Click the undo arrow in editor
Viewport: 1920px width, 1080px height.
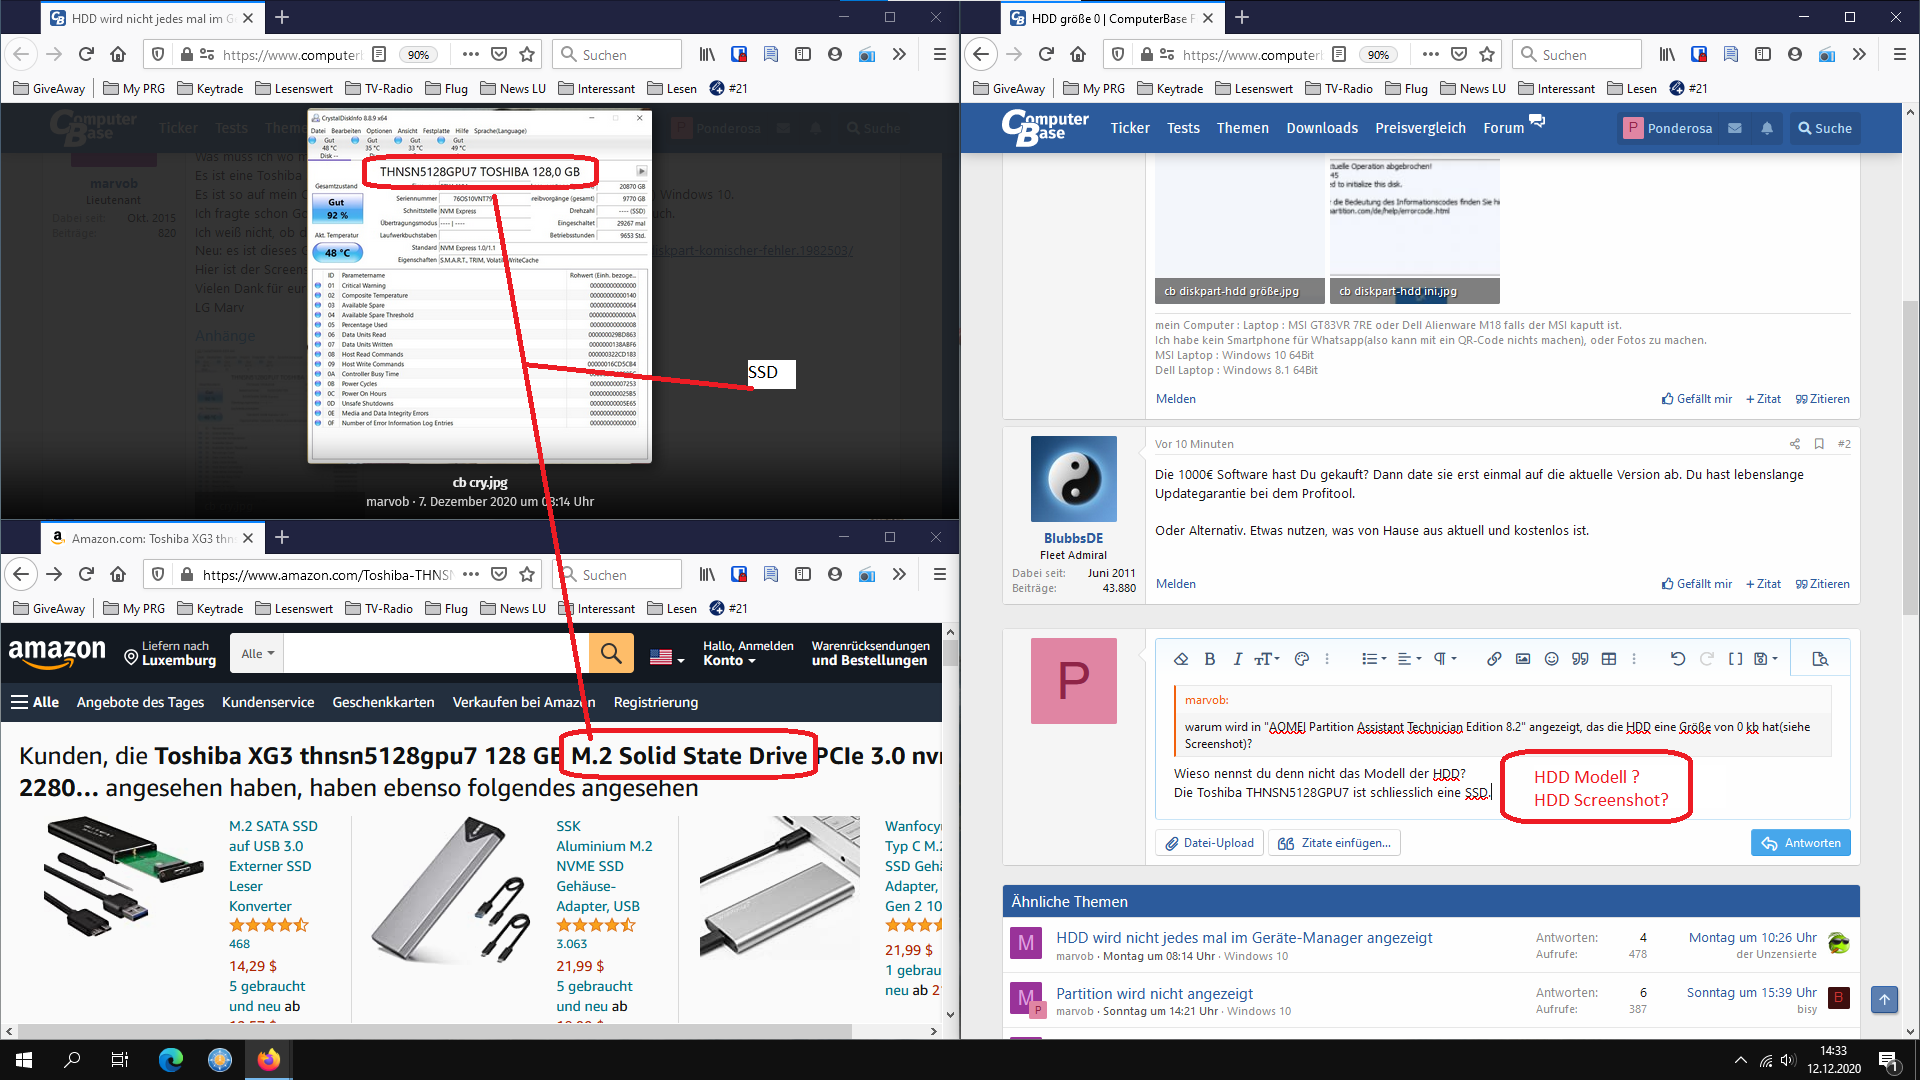(x=1677, y=659)
